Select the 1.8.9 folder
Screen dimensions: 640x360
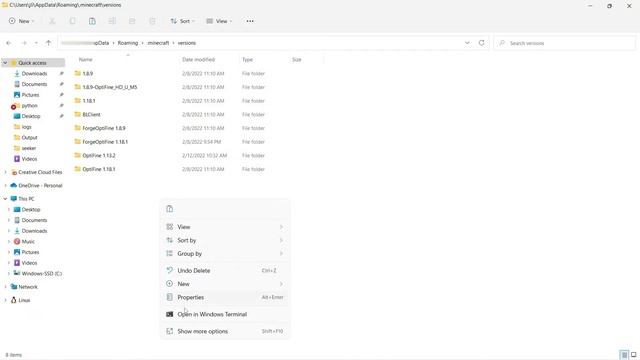tap(87, 73)
